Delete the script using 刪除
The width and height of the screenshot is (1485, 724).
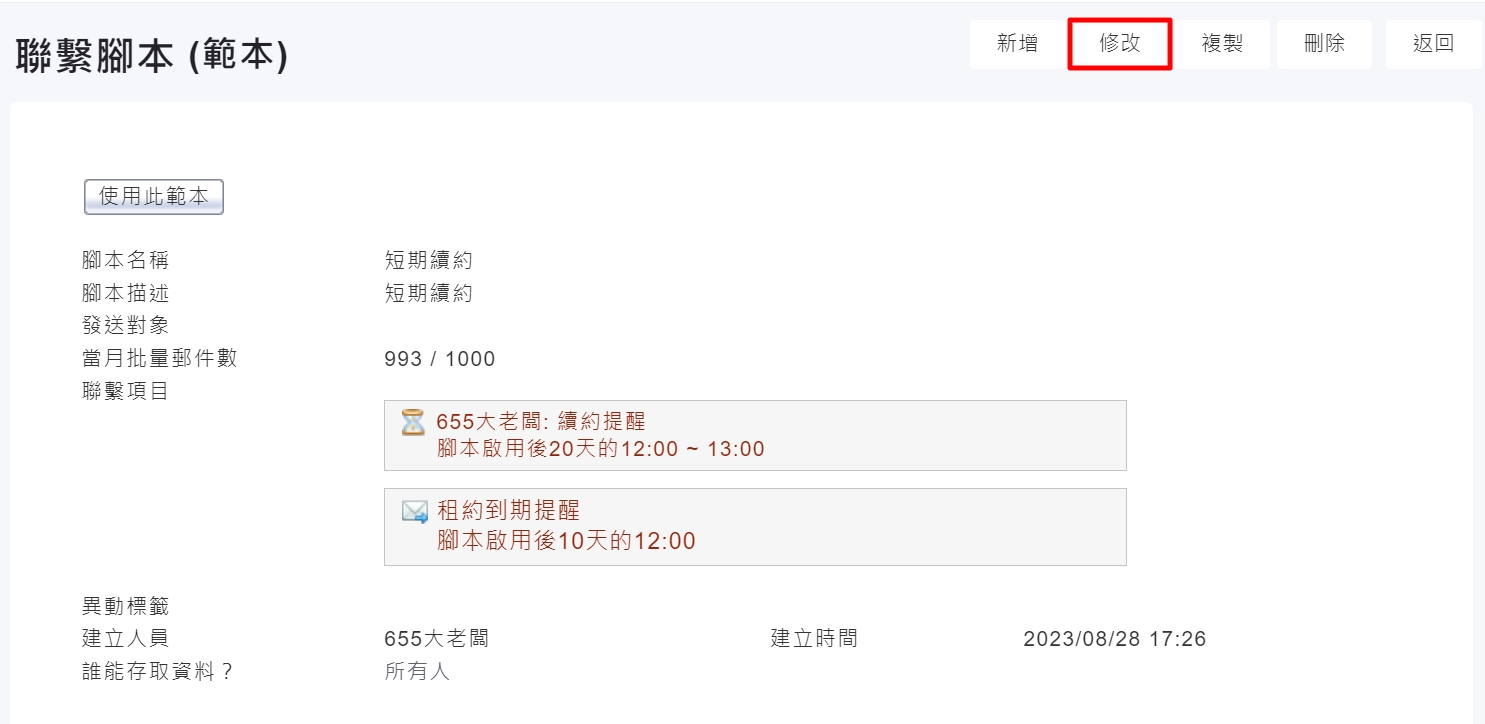[1325, 44]
